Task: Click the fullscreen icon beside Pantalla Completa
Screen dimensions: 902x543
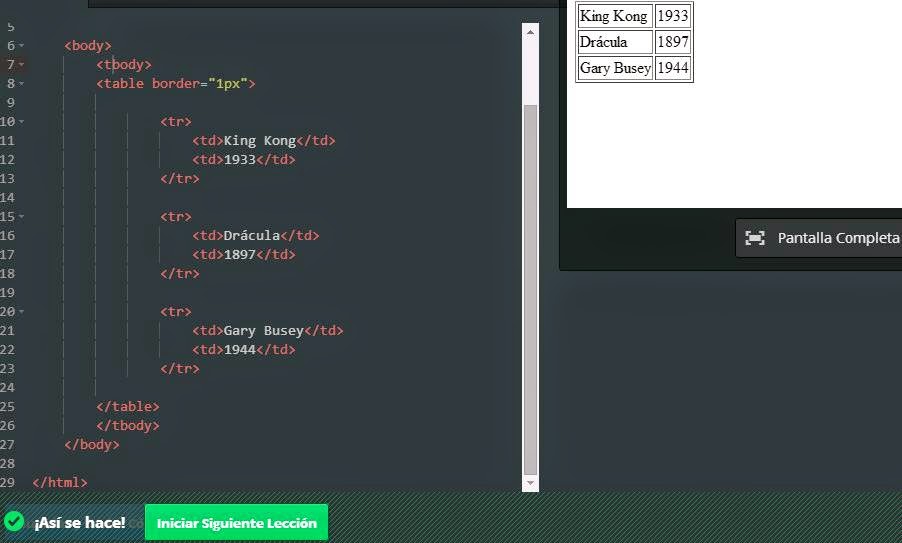Action: [x=755, y=238]
